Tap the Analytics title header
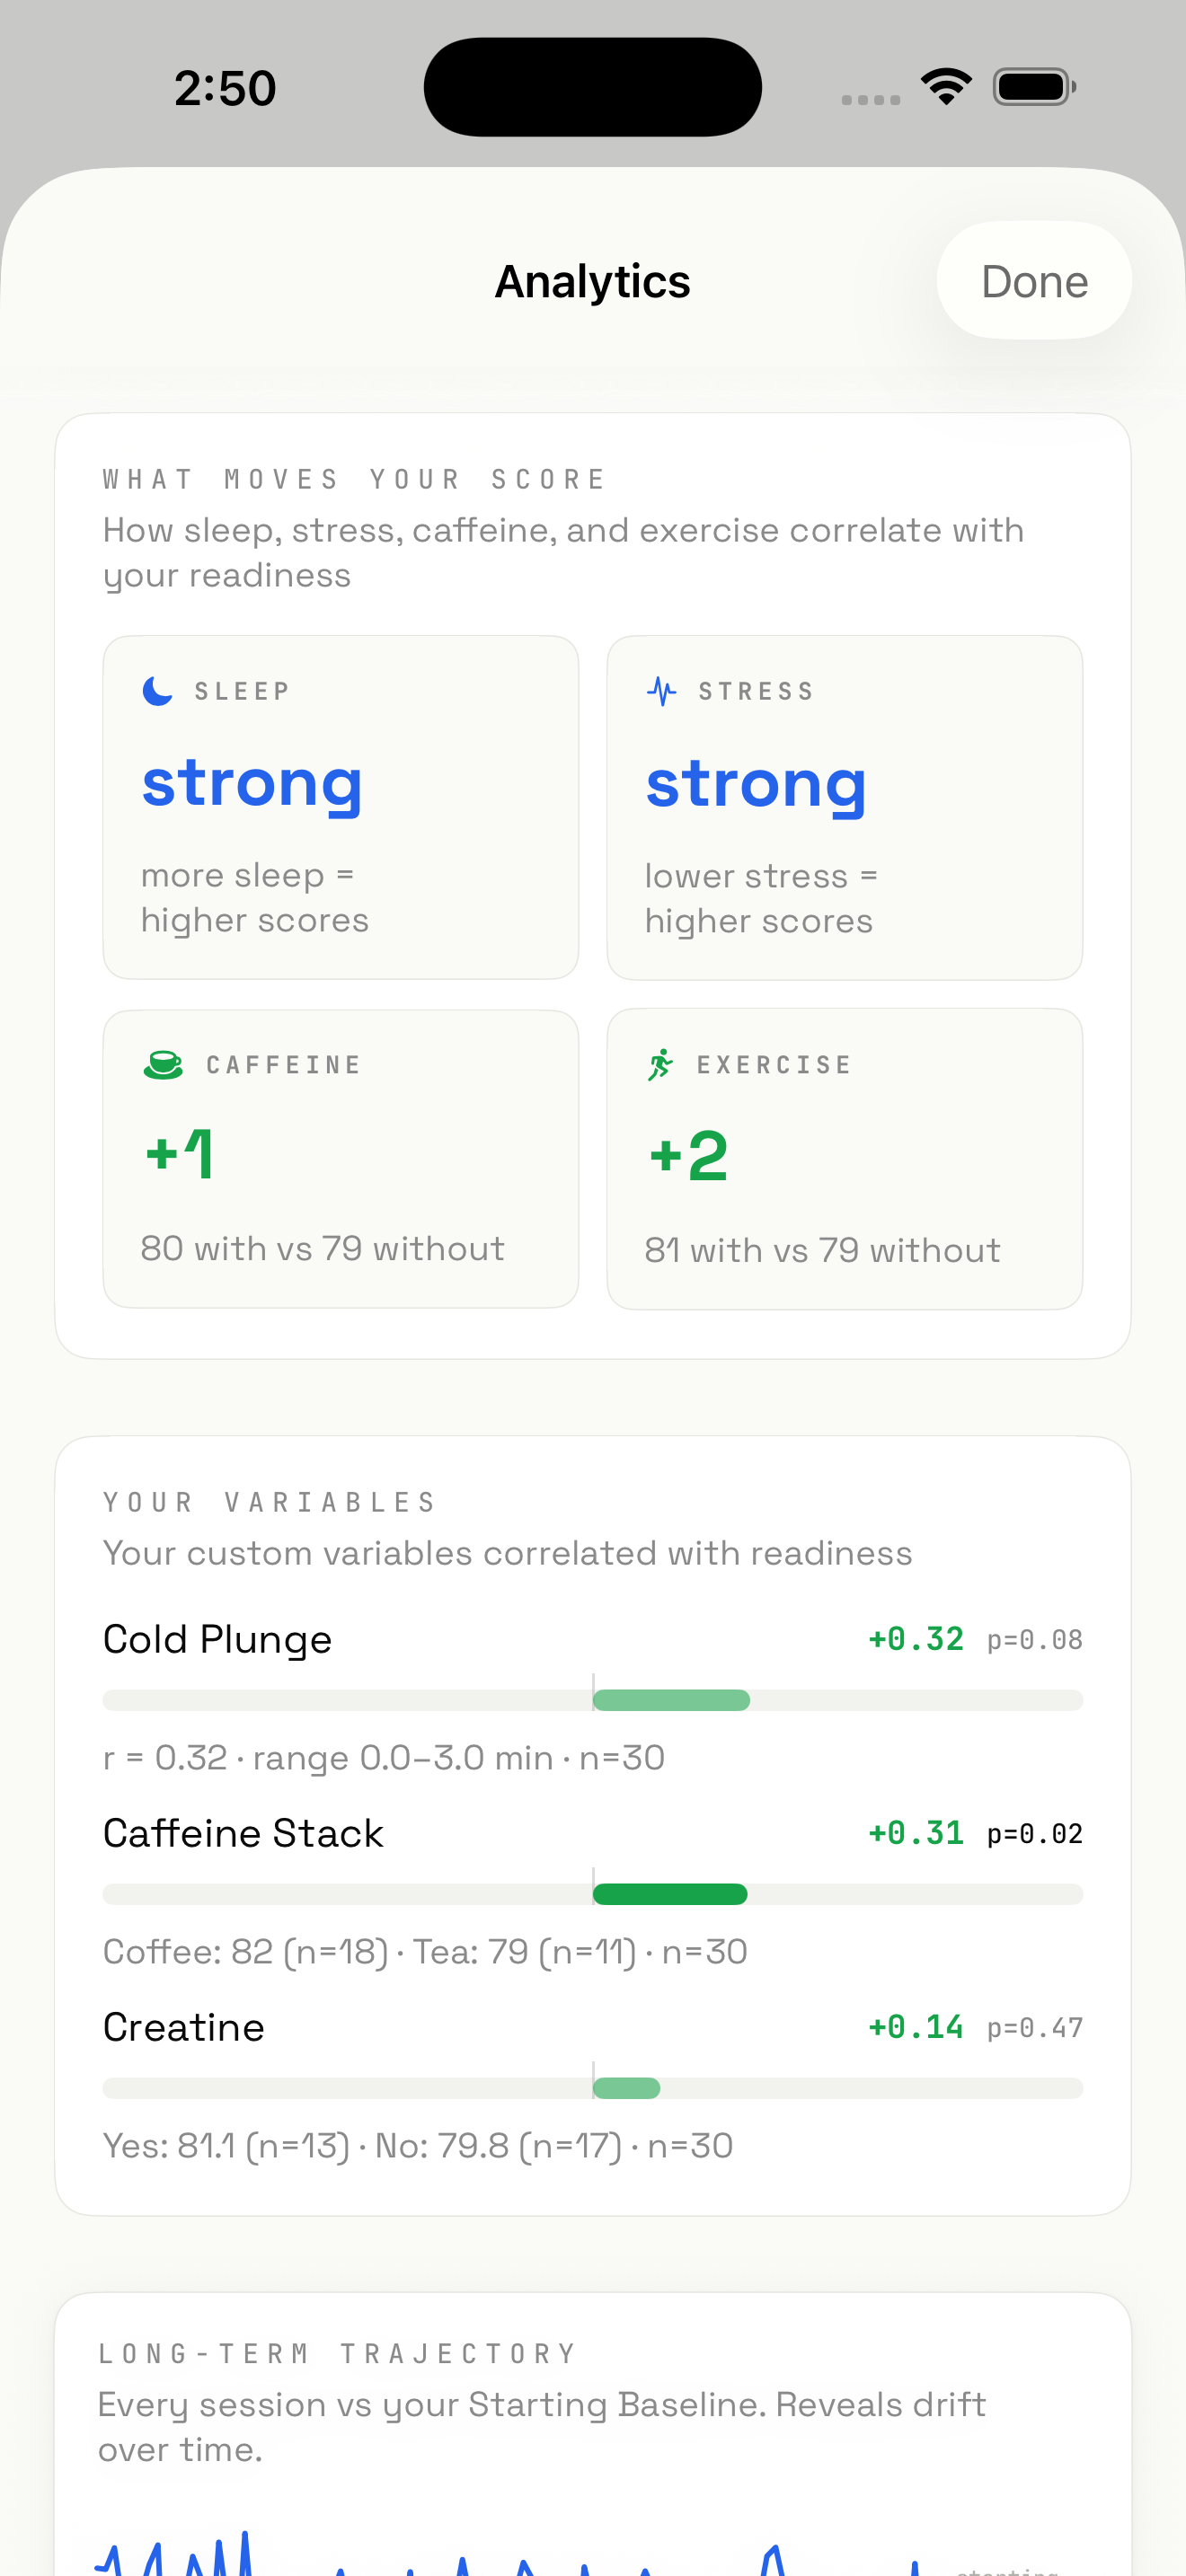The image size is (1186, 2576). pos(592,281)
